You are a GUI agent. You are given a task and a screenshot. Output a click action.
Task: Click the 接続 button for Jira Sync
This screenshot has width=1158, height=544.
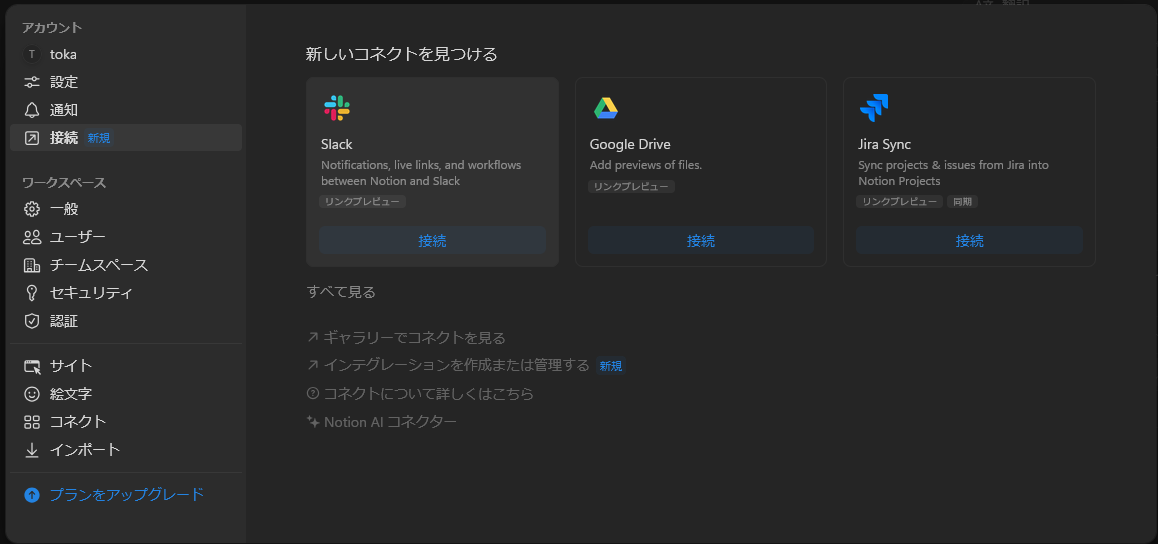coord(969,241)
